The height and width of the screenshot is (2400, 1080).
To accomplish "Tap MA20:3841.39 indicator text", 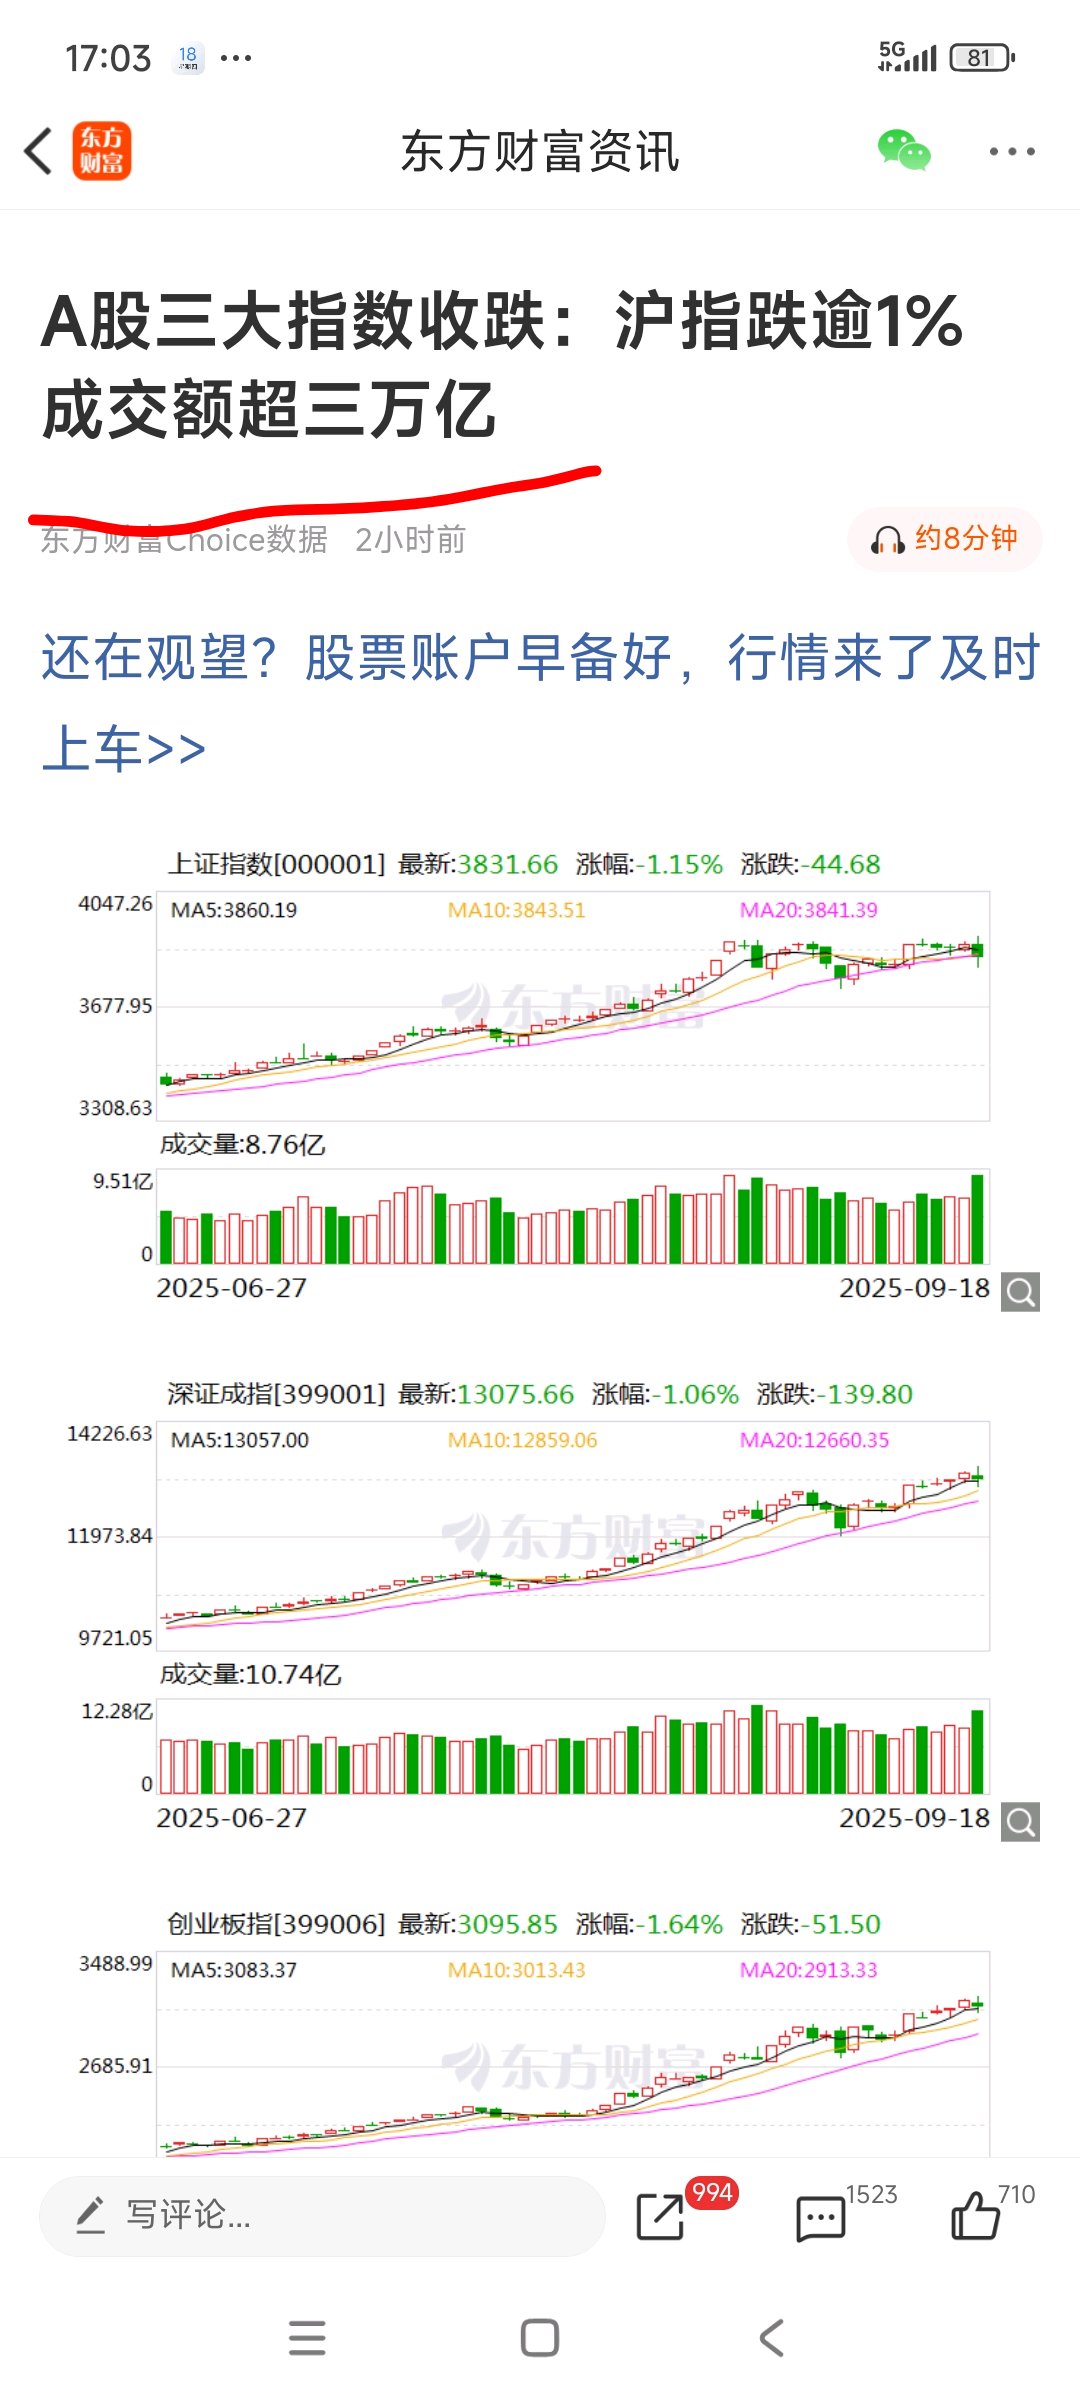I will (808, 910).
